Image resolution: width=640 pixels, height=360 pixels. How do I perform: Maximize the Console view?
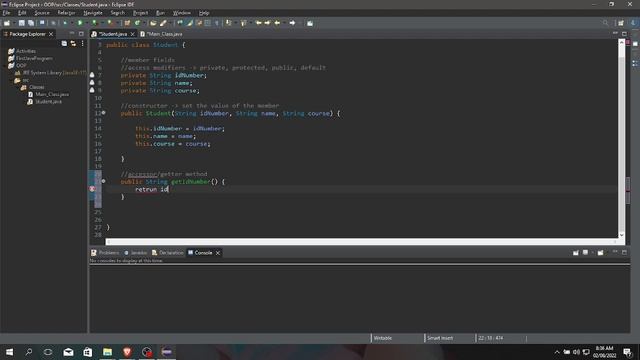[x=624, y=253]
